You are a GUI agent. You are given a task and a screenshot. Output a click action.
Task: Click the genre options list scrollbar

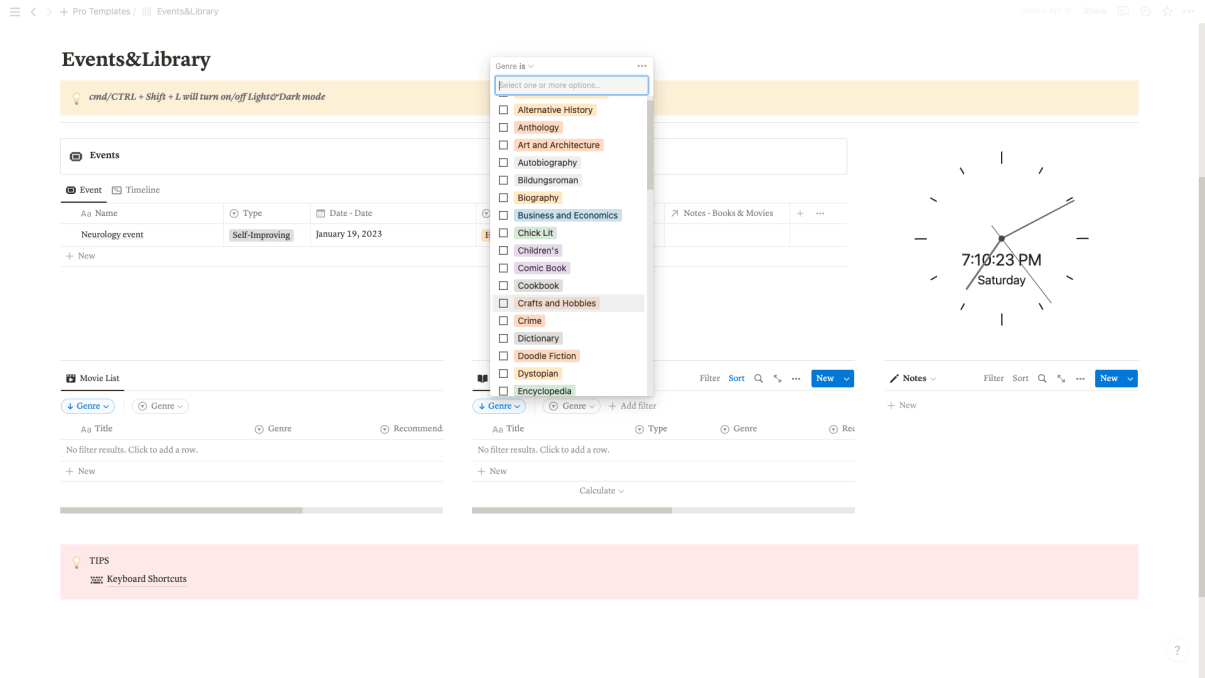click(x=650, y=145)
